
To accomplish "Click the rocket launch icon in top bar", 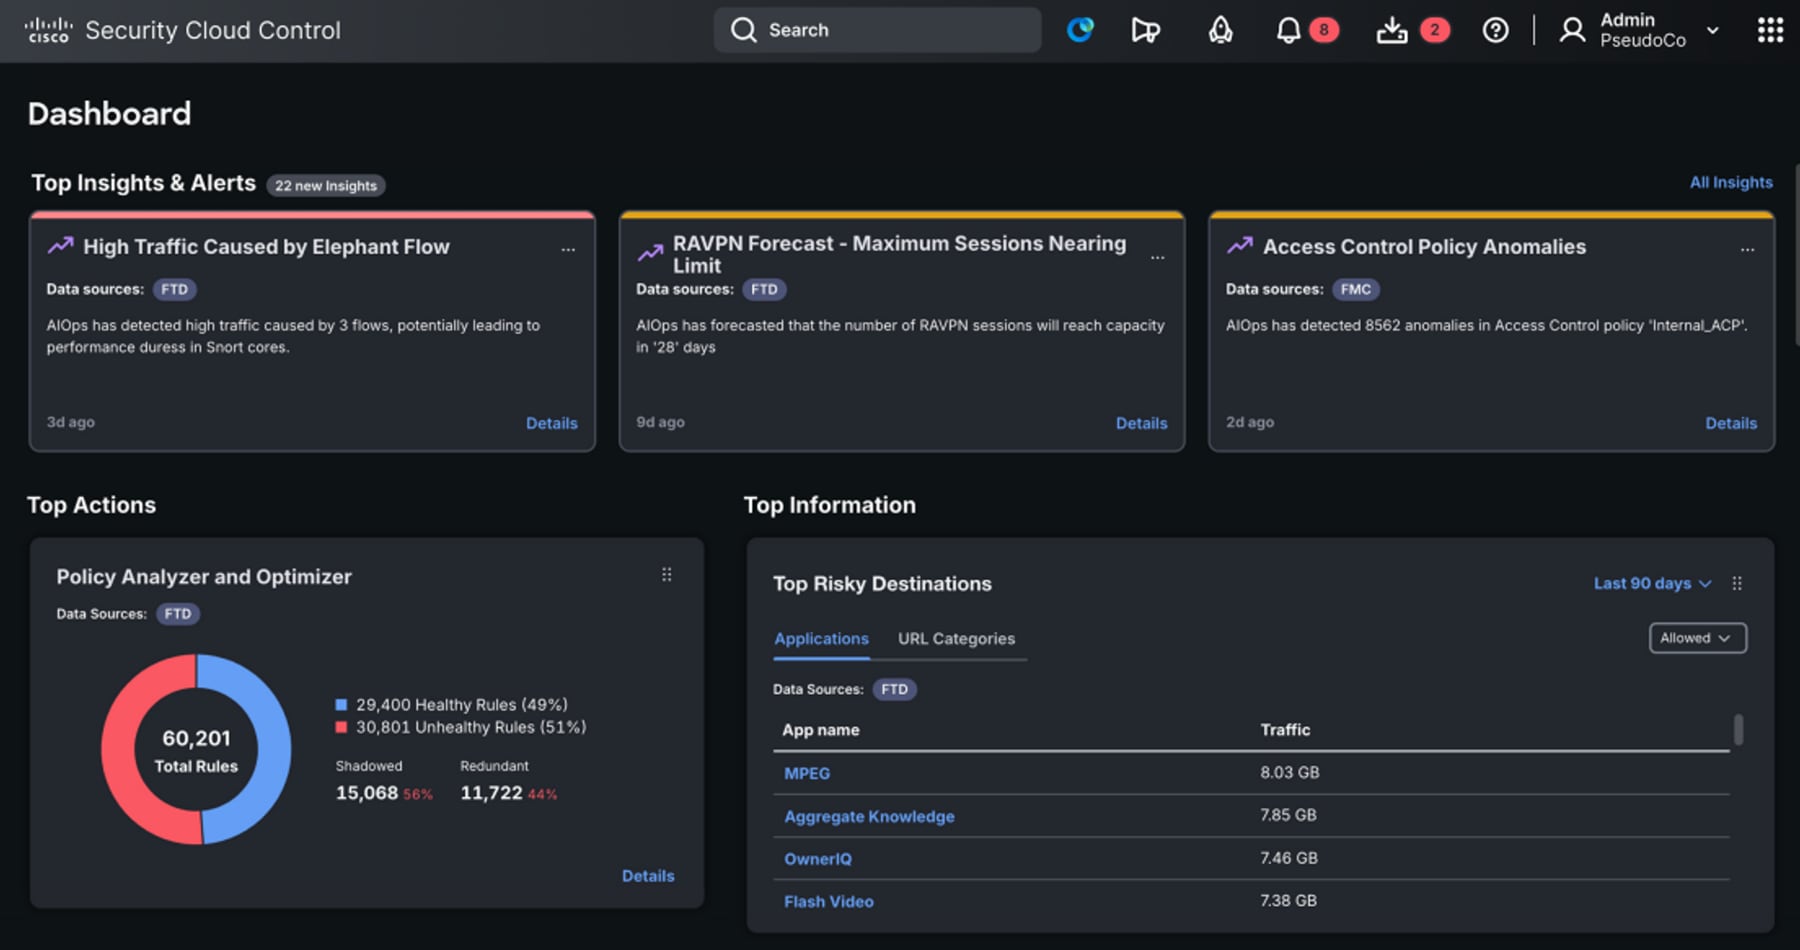I will pyautogui.click(x=1219, y=30).
